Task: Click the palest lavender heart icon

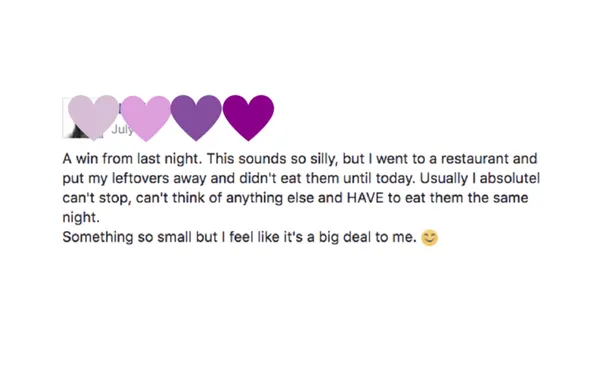Action: tap(93, 117)
